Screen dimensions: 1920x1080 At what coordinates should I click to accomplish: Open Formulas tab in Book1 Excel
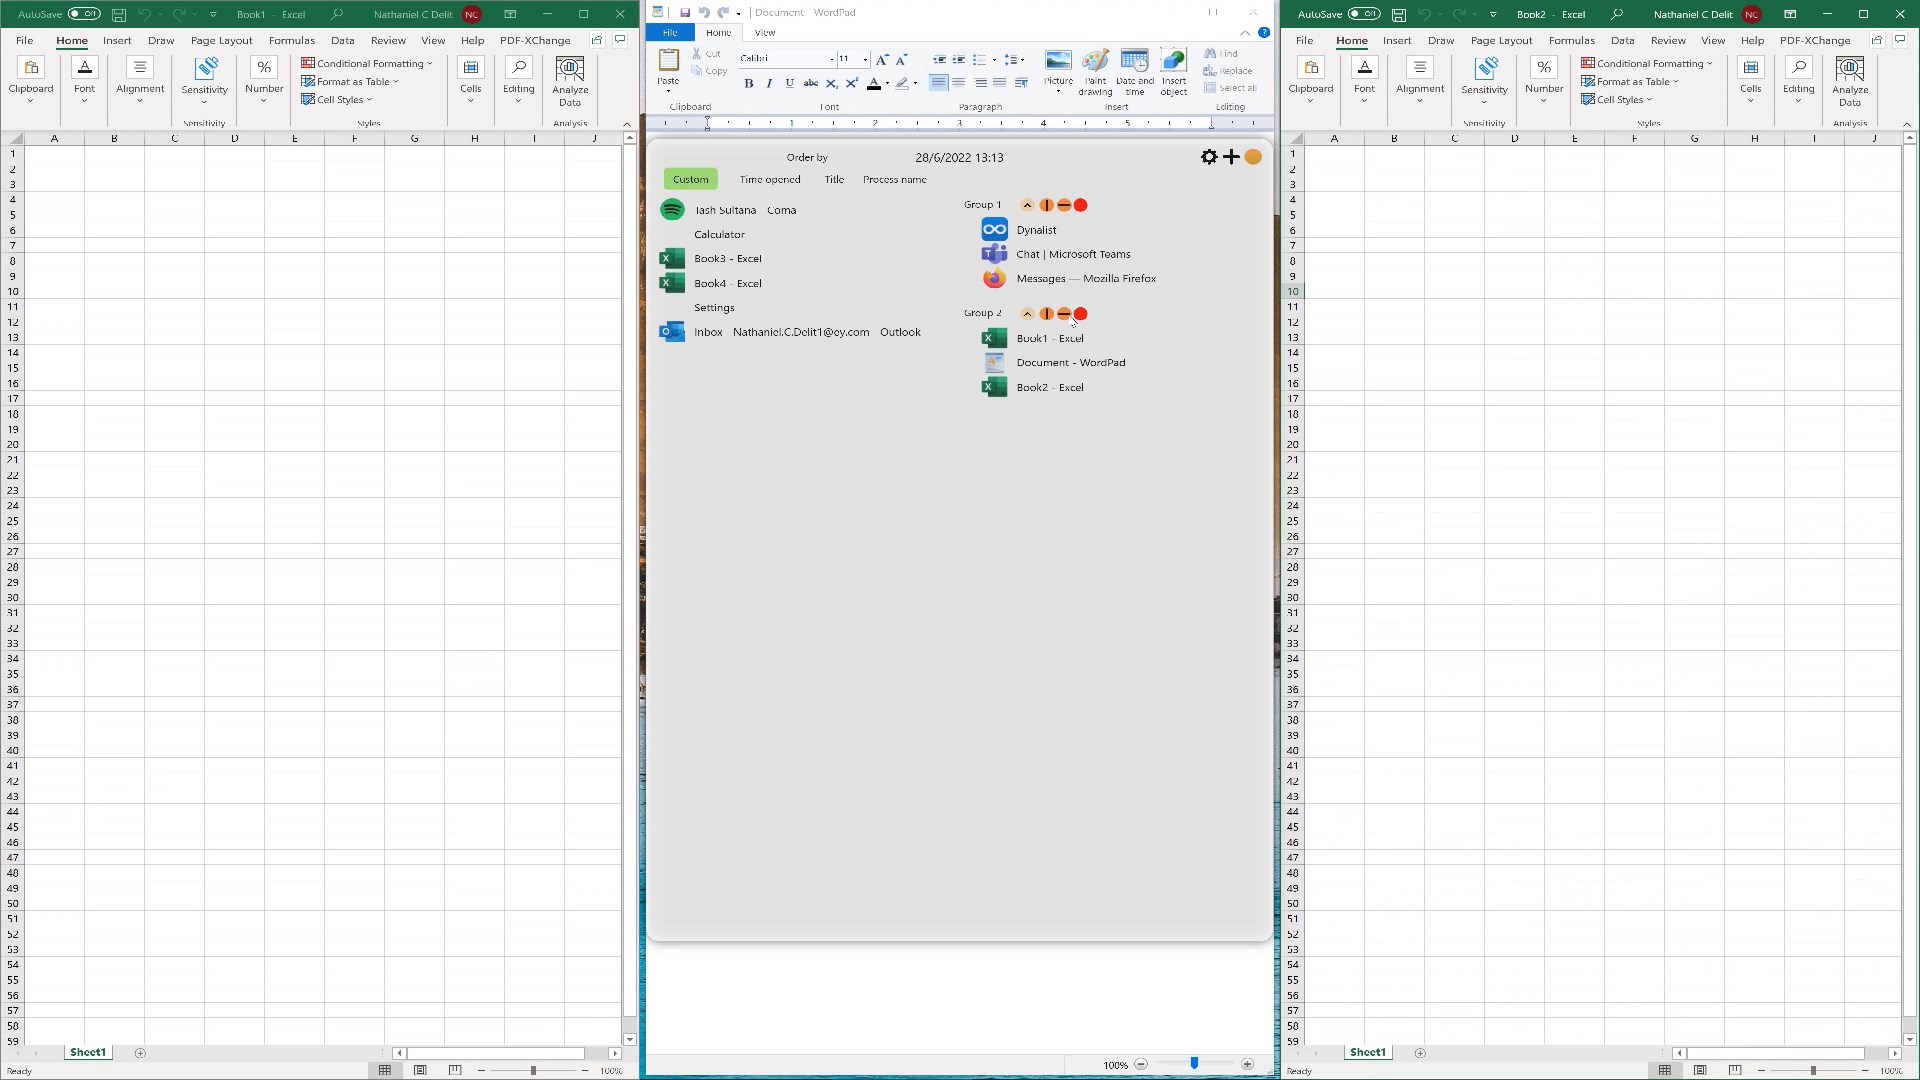292,41
